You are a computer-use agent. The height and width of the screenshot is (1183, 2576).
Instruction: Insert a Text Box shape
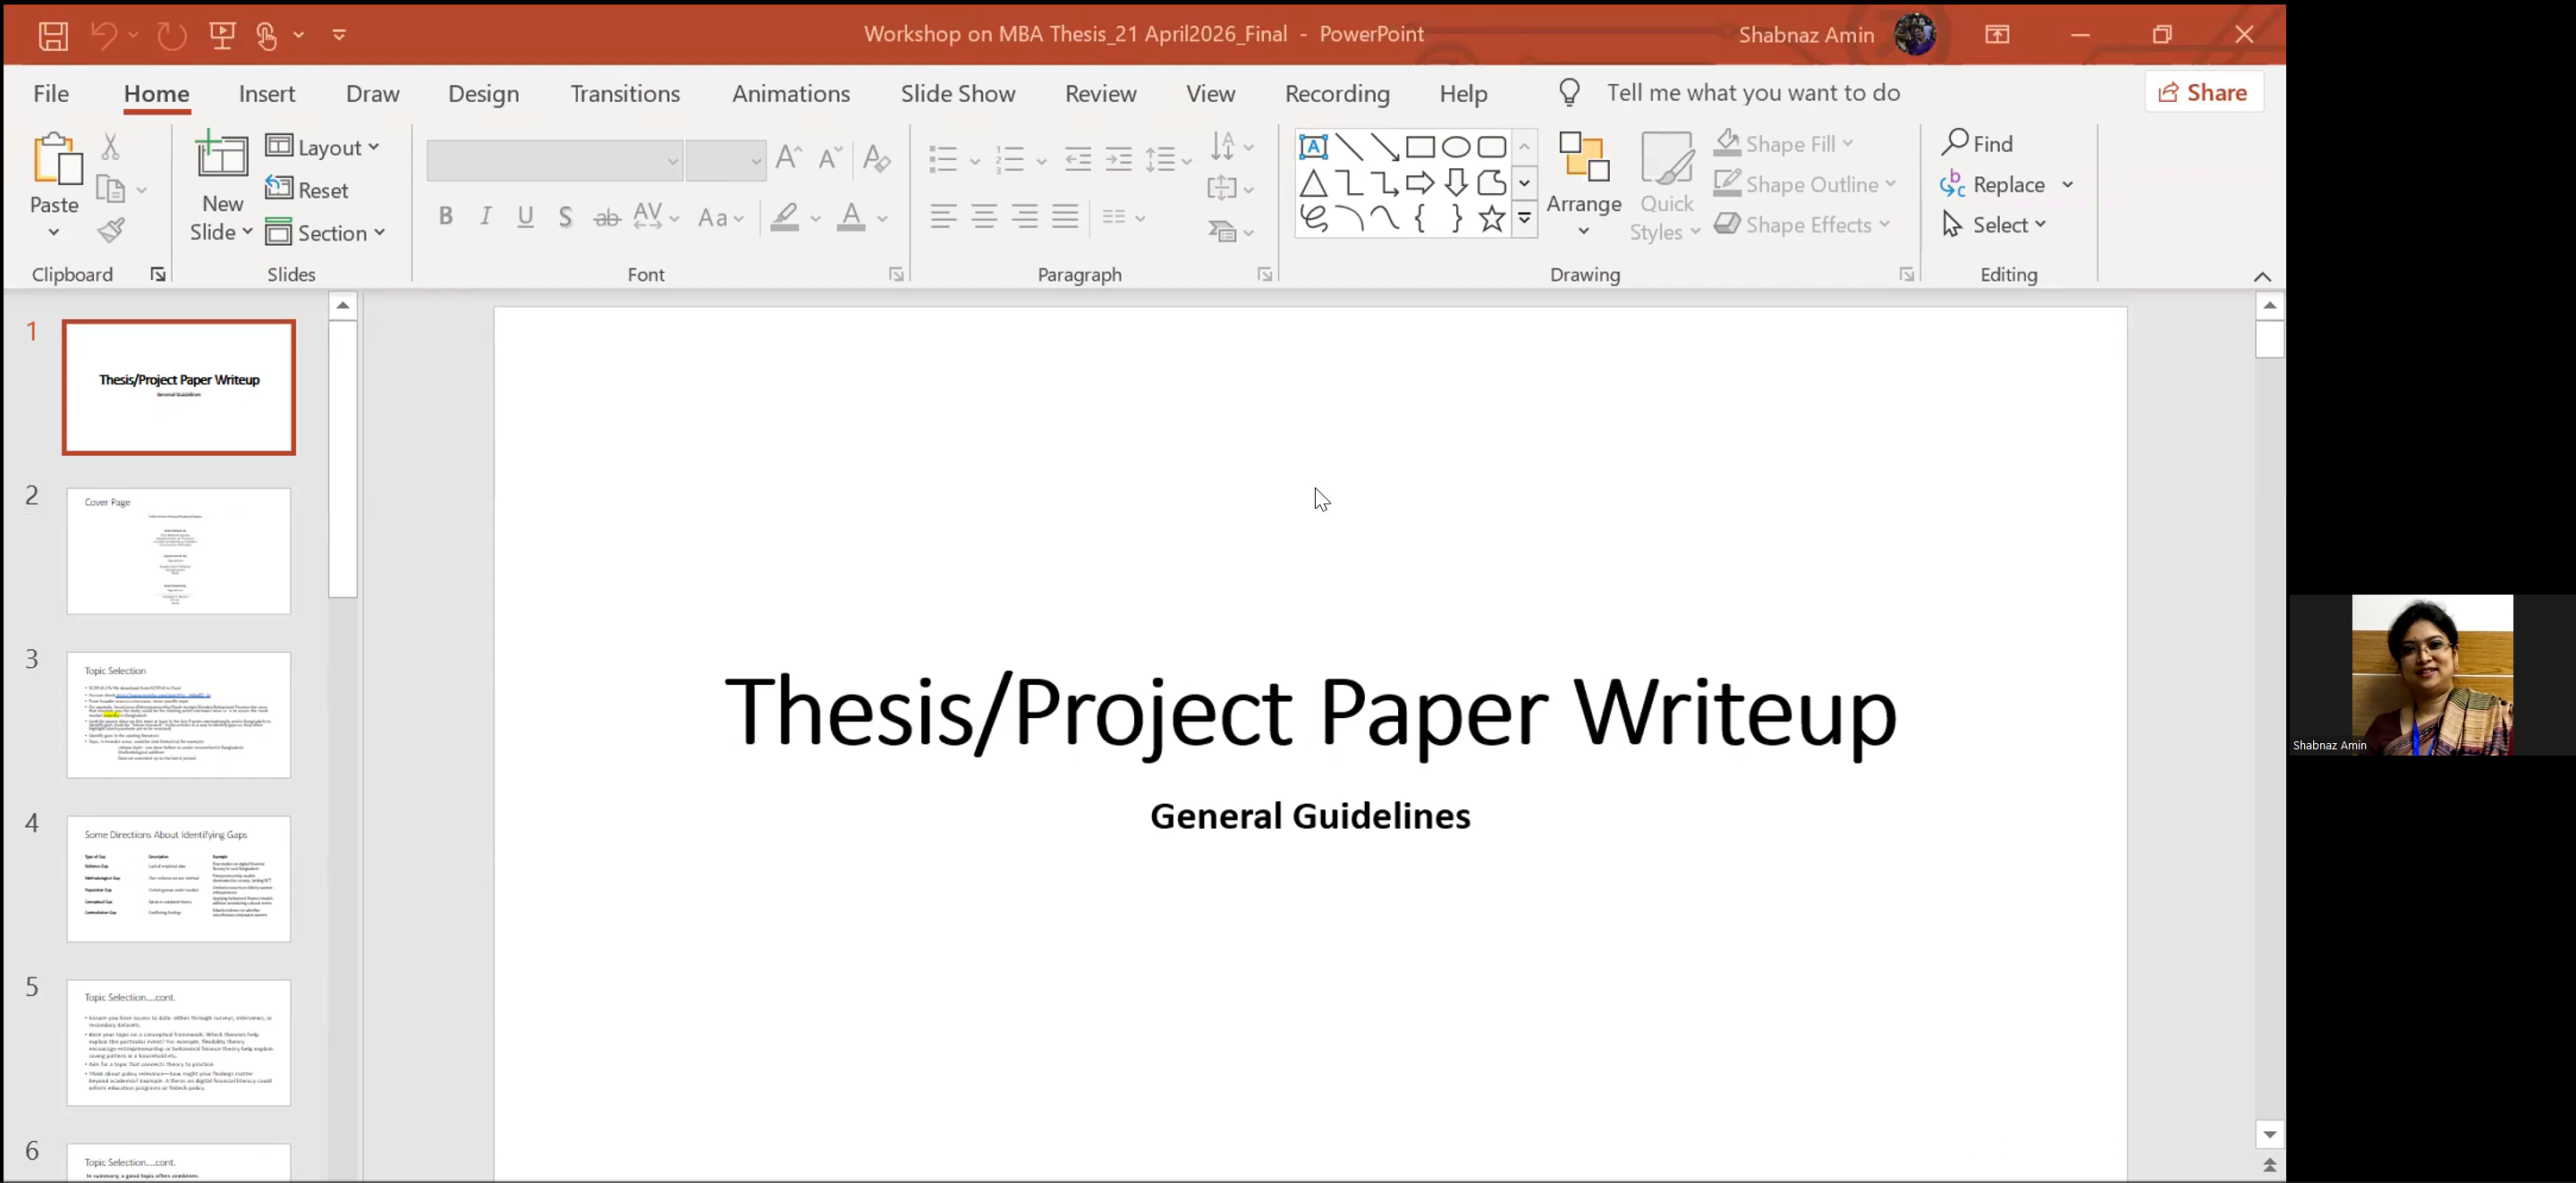coord(1313,147)
